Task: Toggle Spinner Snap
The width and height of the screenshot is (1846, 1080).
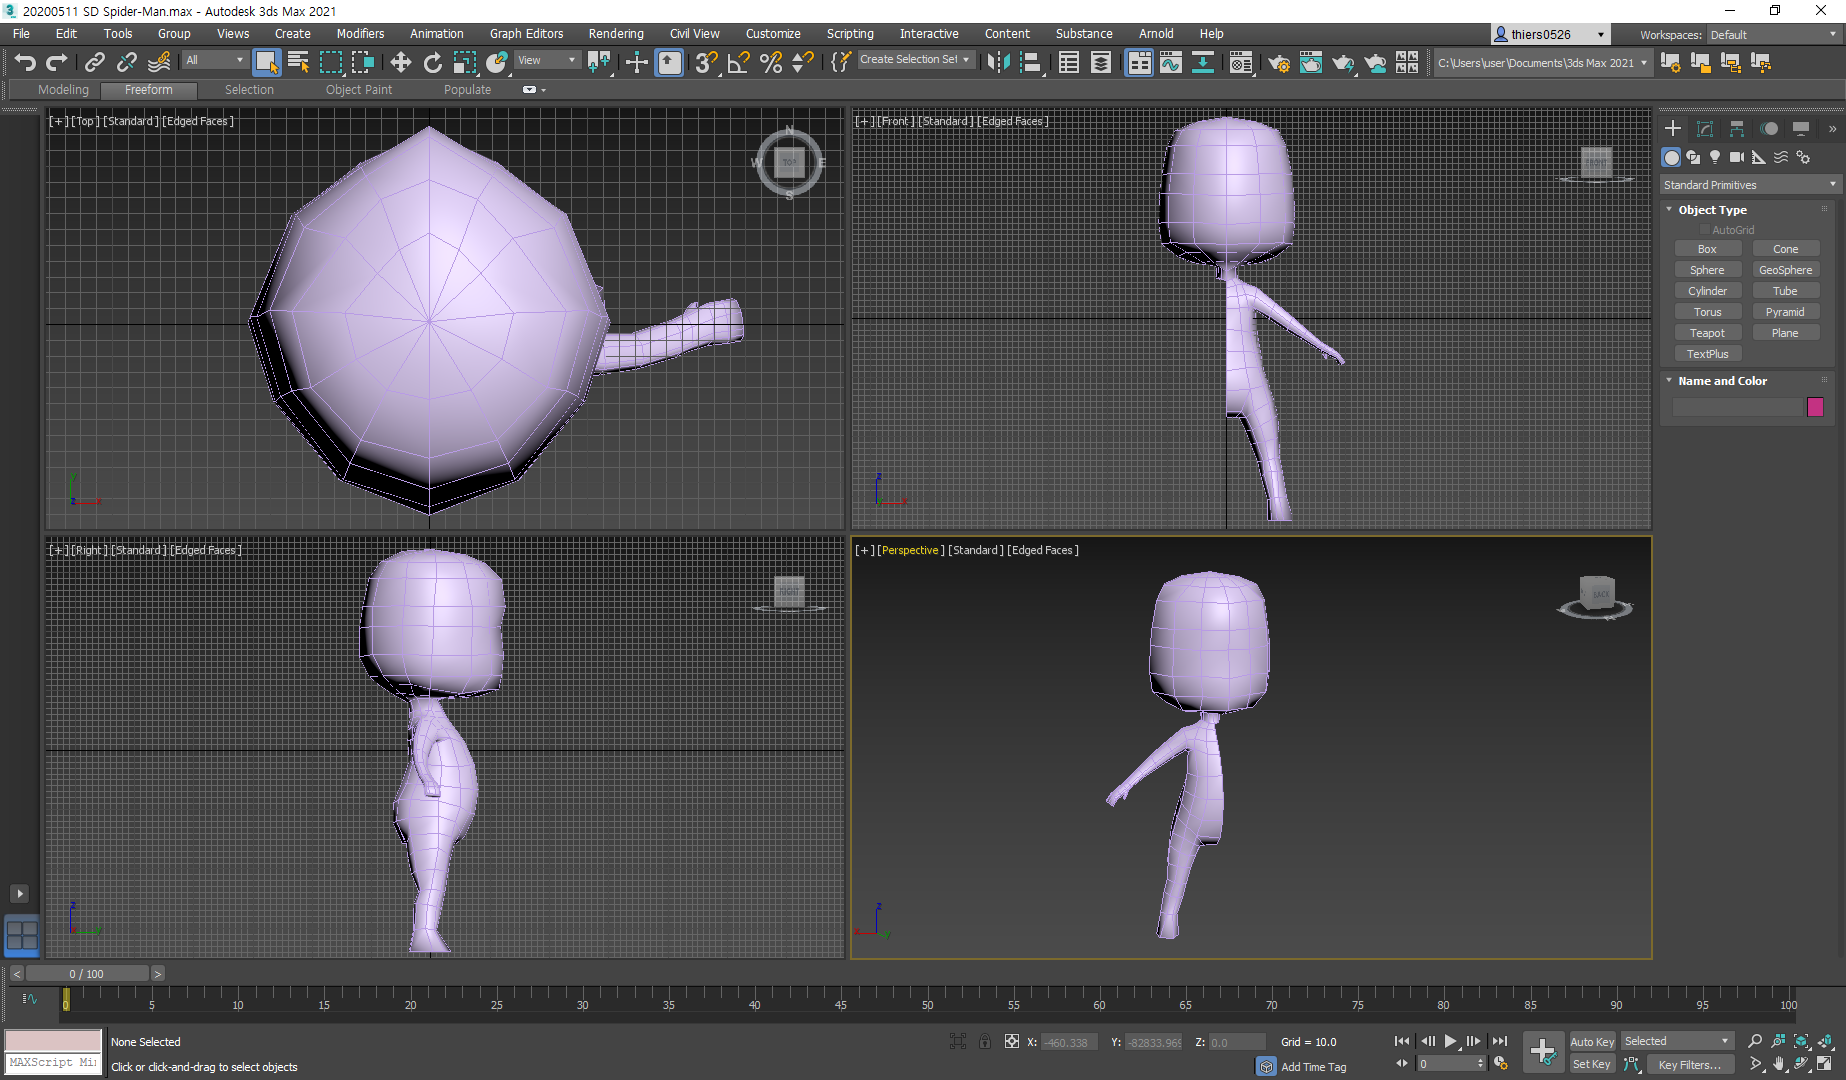Action: 802,63
